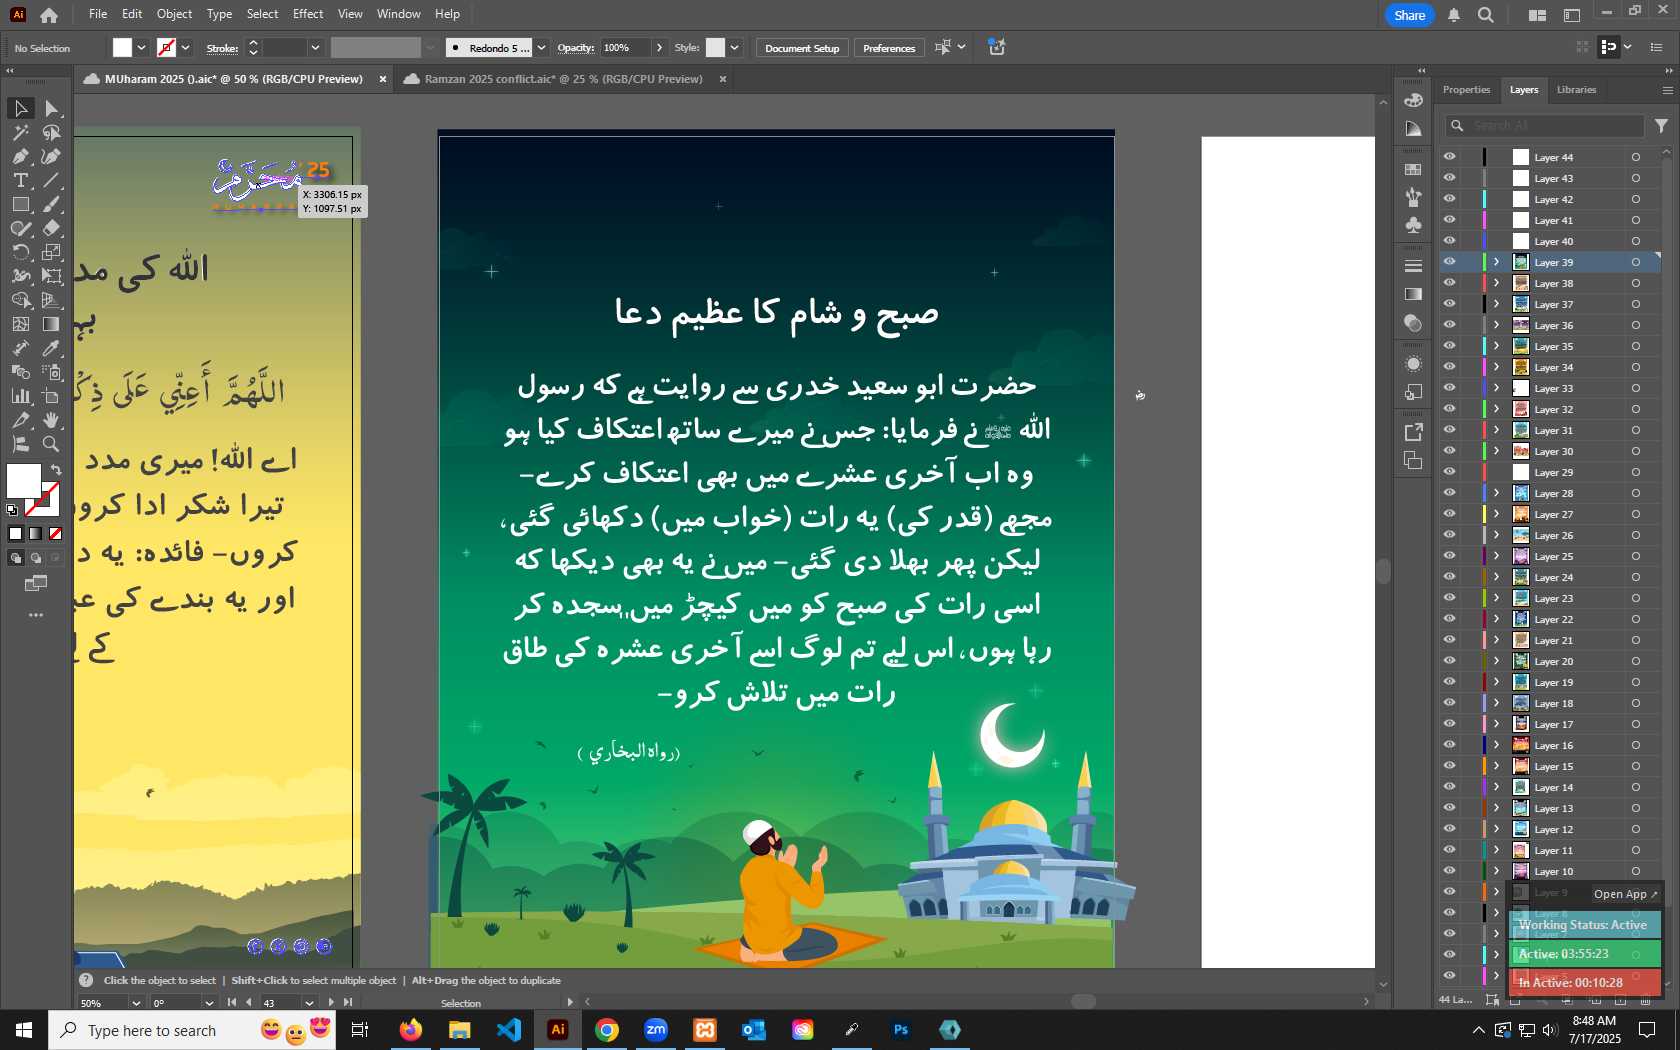Open the Illustrator Home screen icon

[49, 15]
